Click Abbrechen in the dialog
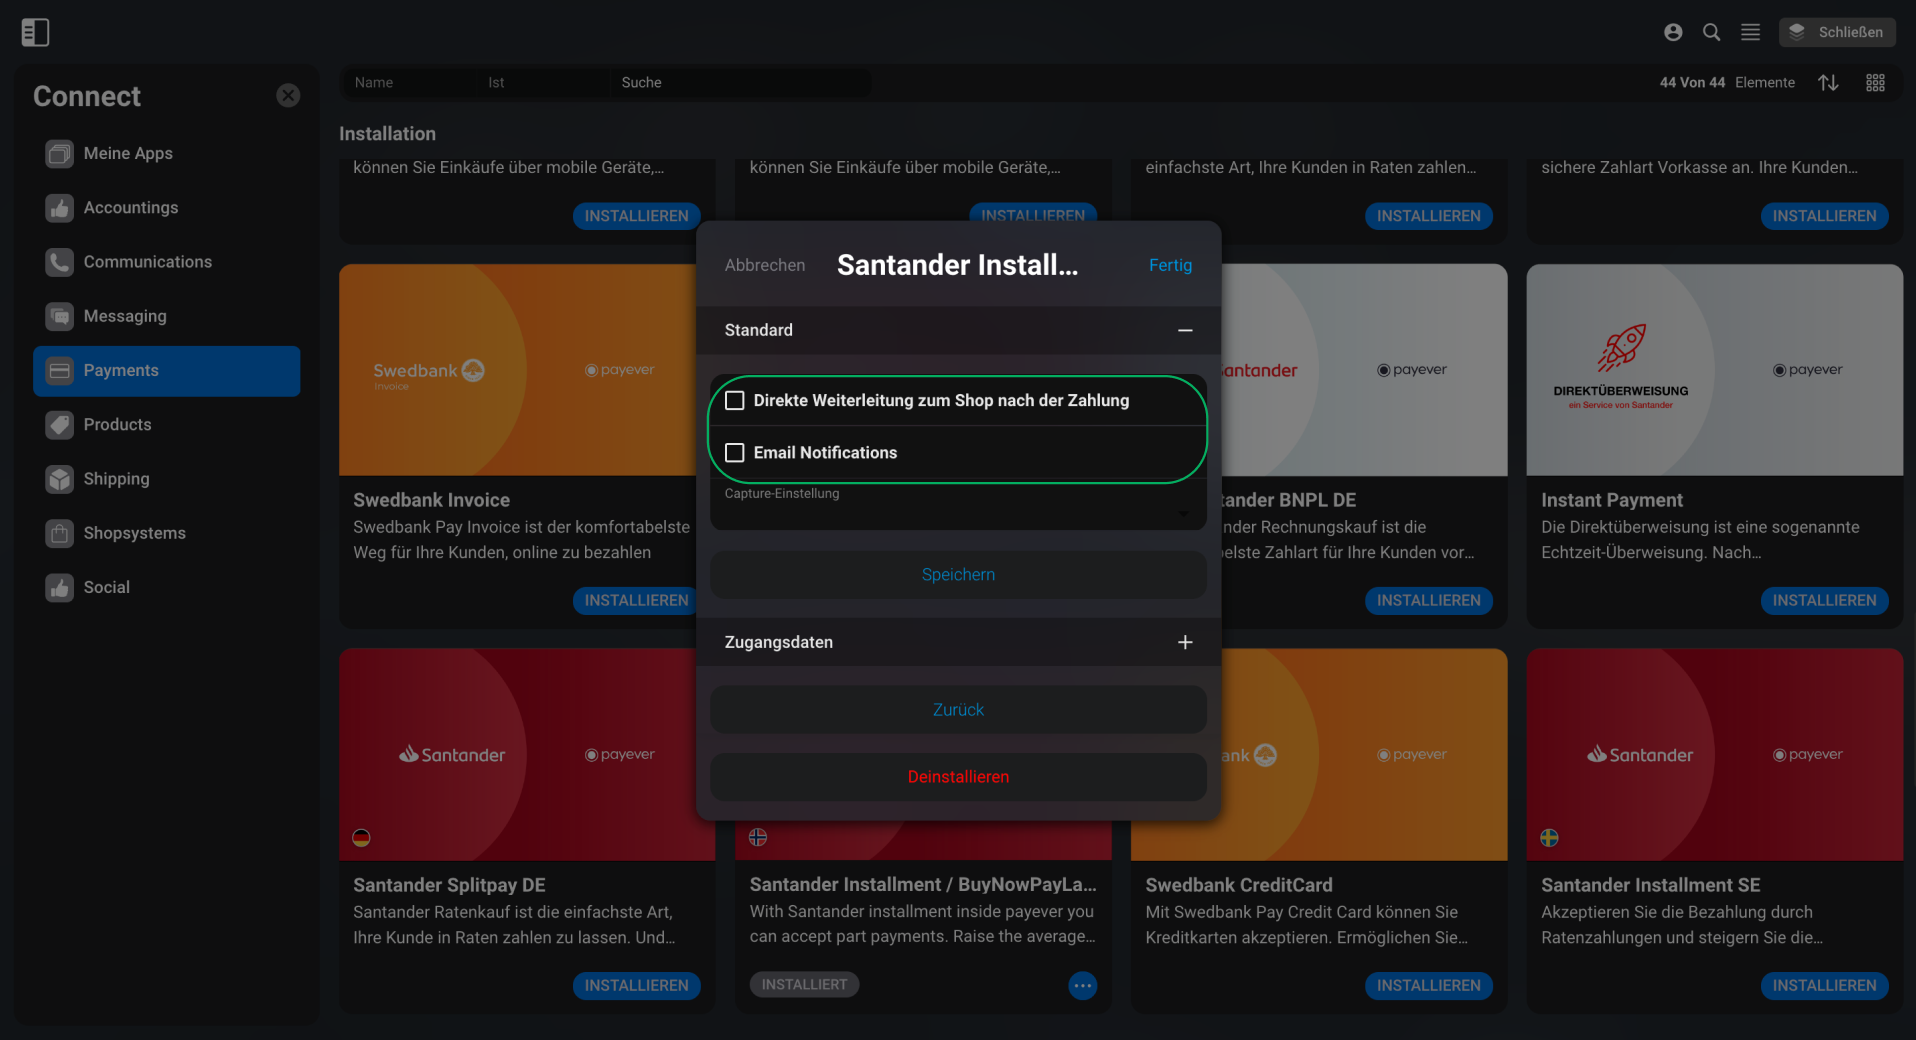 [765, 265]
